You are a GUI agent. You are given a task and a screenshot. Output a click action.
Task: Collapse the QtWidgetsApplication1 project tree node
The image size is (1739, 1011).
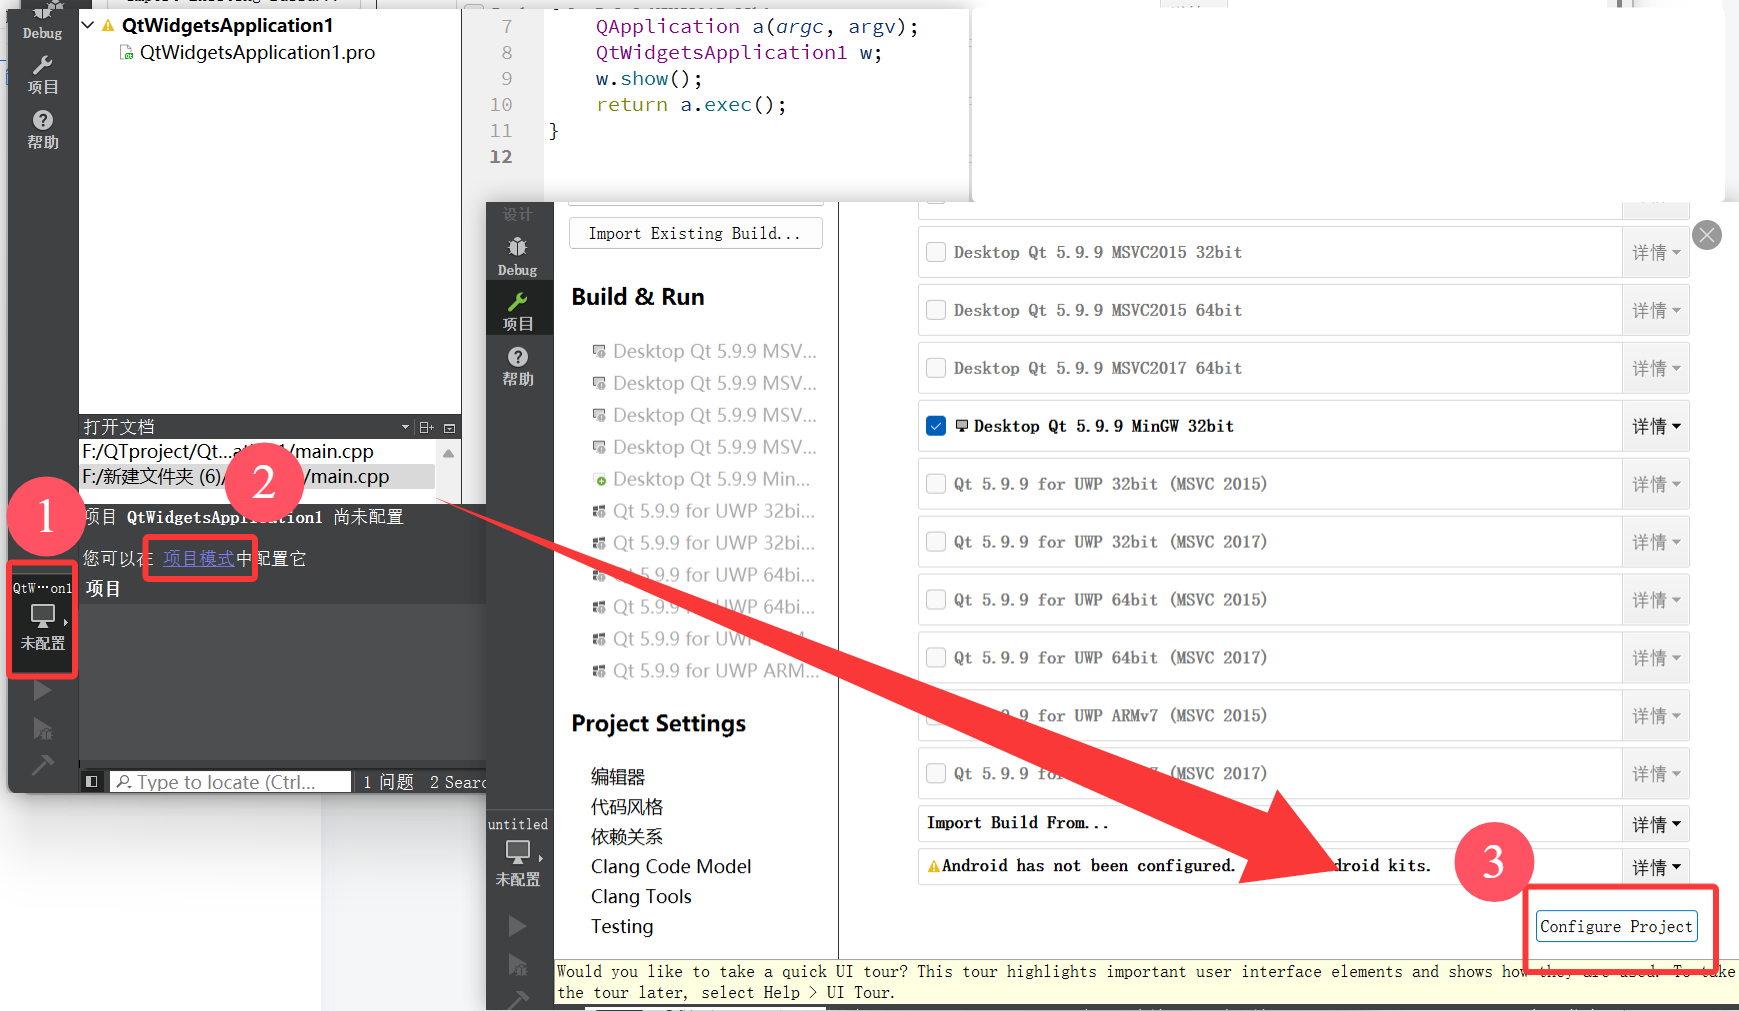(x=89, y=25)
